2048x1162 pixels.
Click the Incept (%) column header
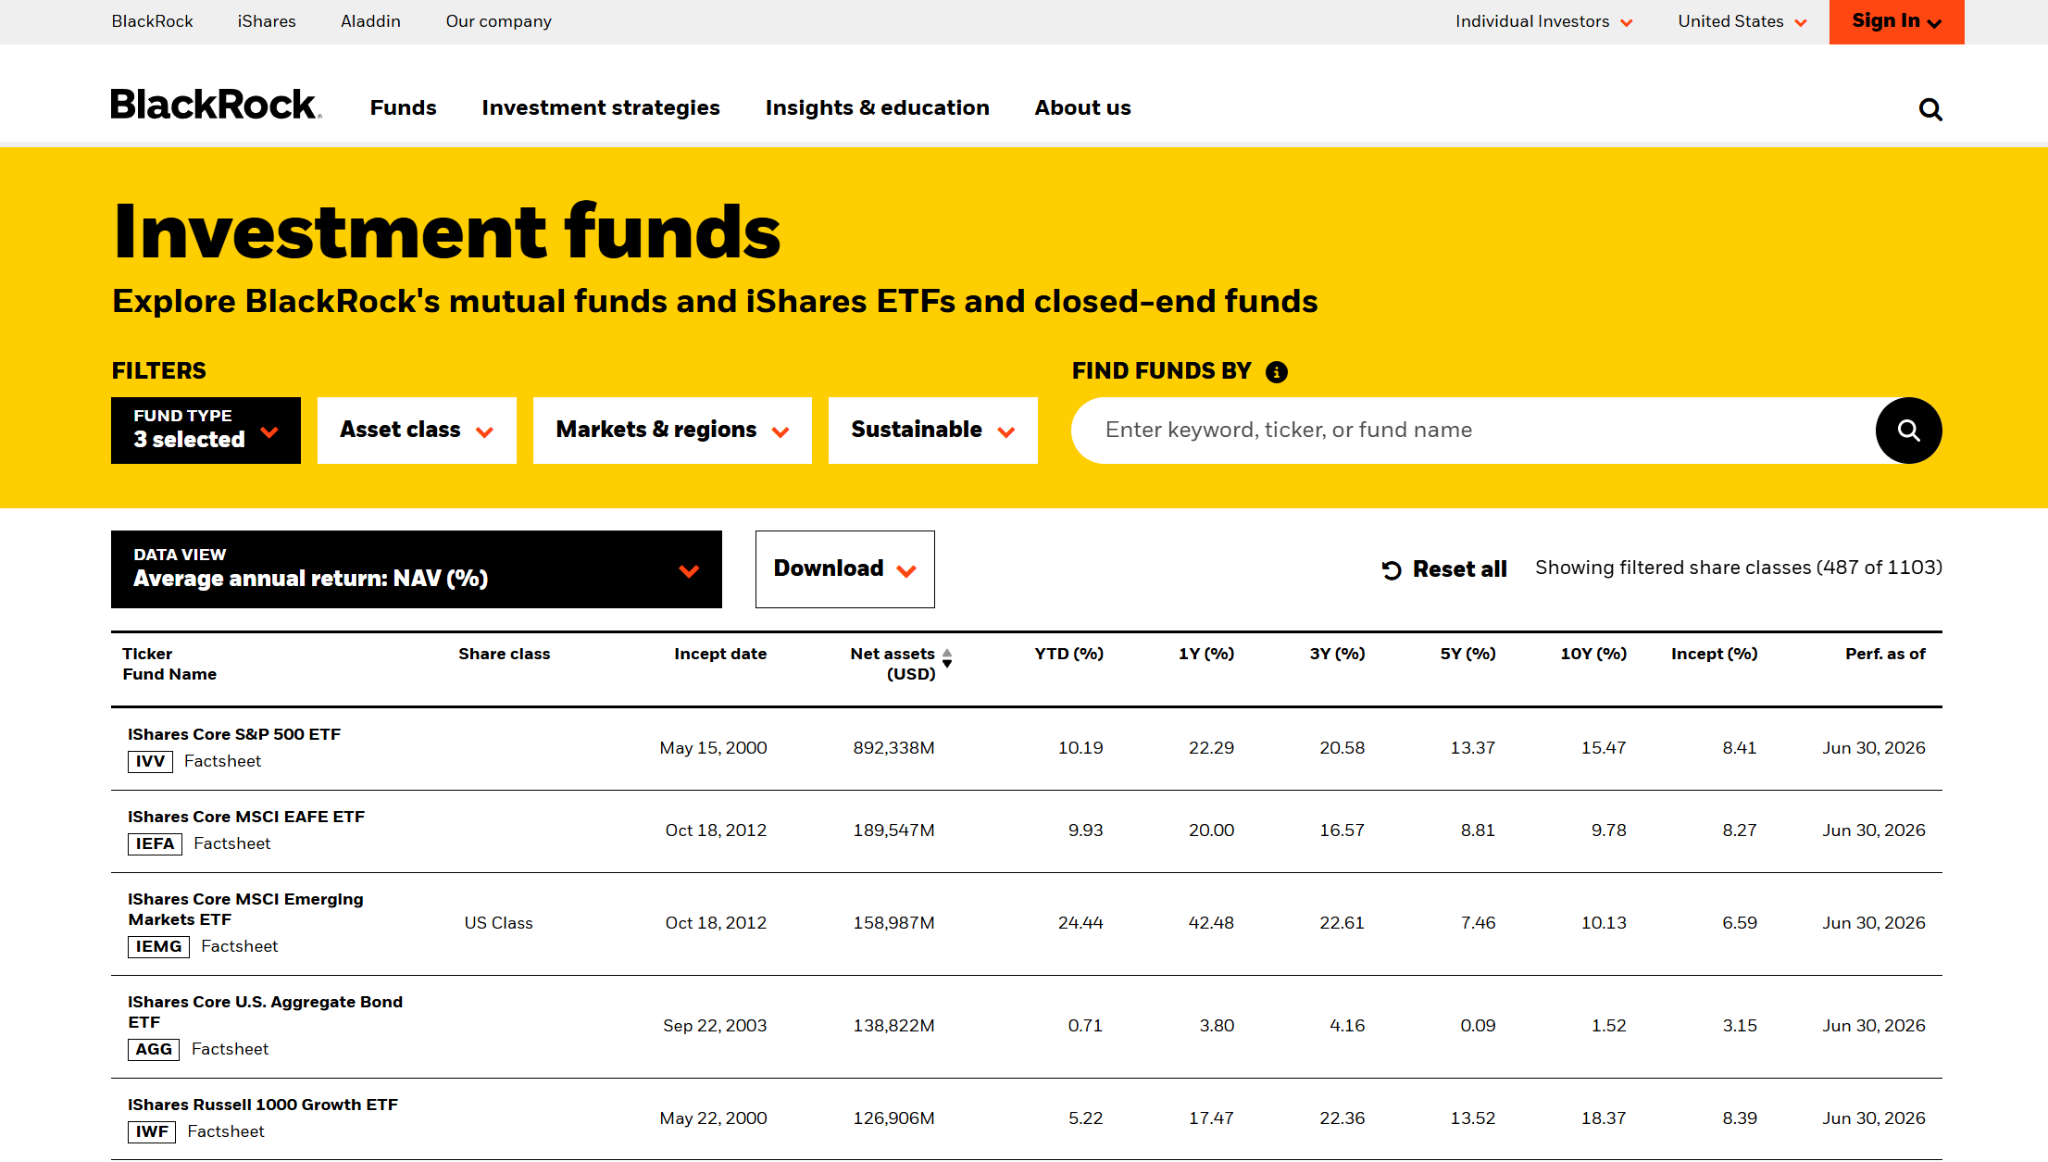pos(1714,654)
